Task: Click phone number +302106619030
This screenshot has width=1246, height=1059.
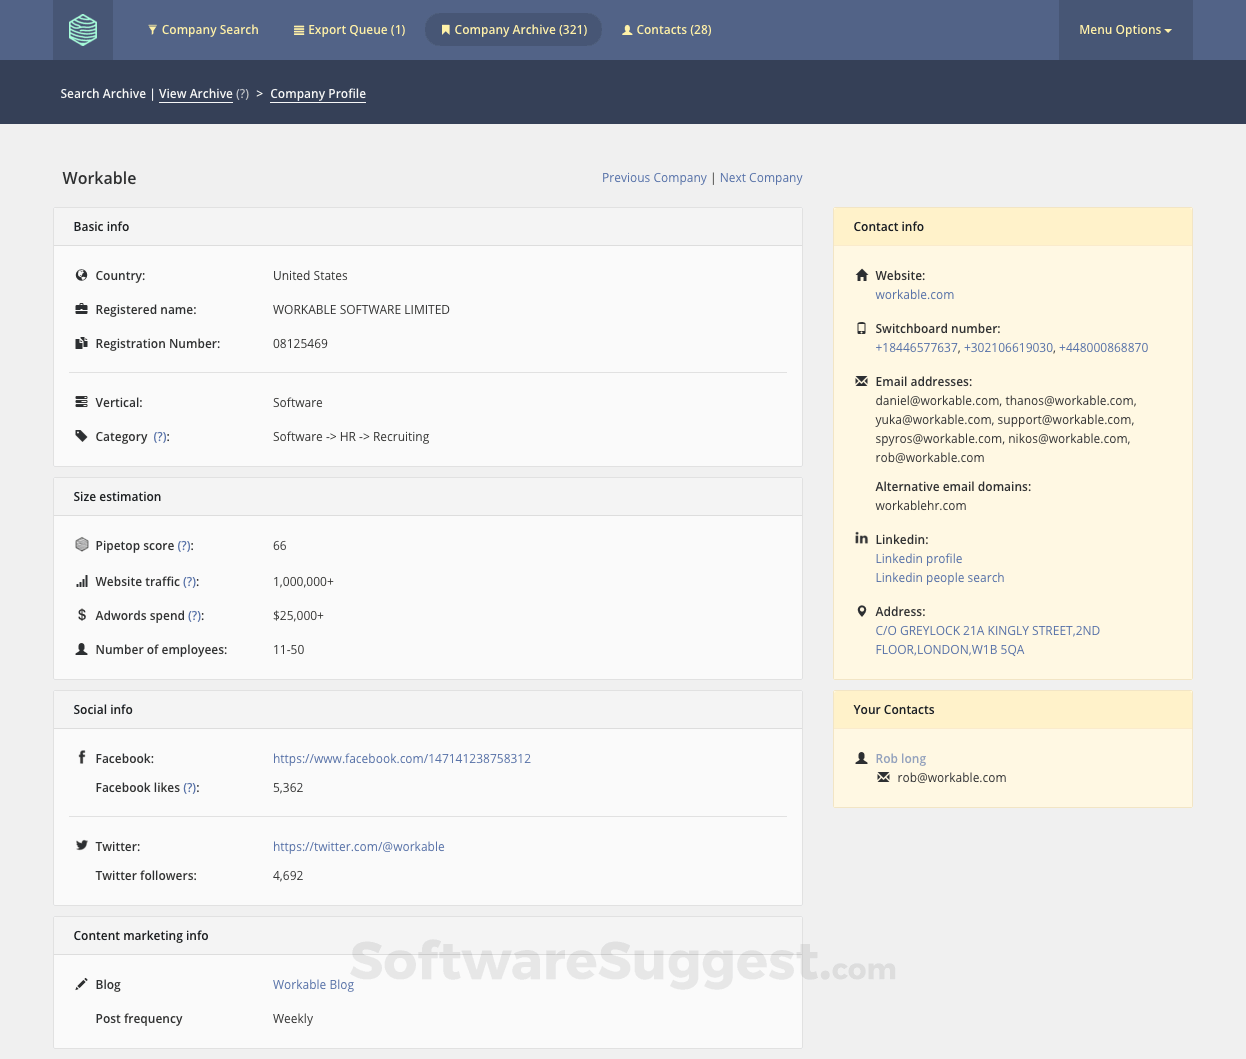Action: 1008,348
